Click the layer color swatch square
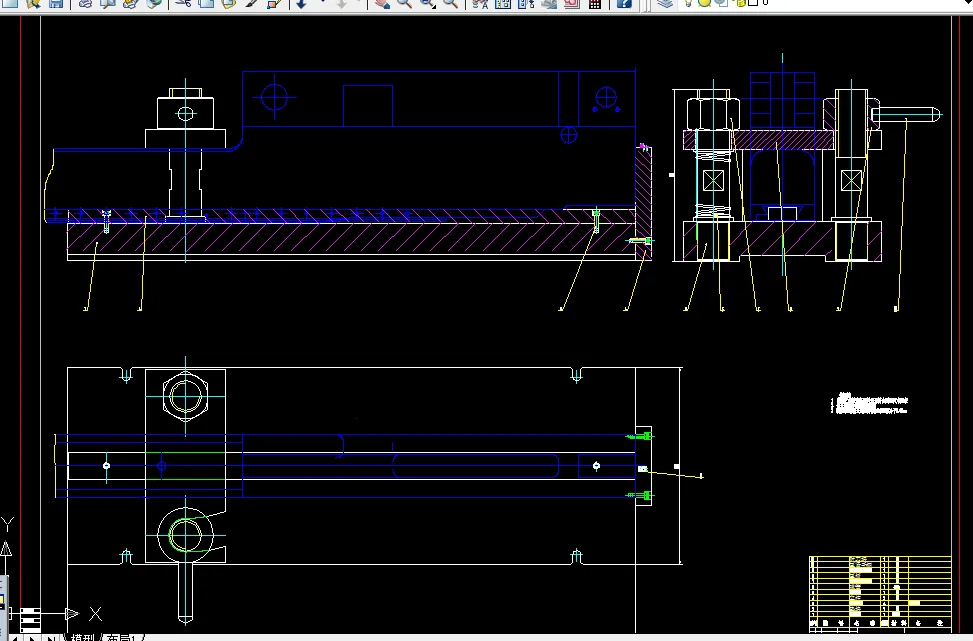Screen dimensions: 973x641 tap(753, 2)
